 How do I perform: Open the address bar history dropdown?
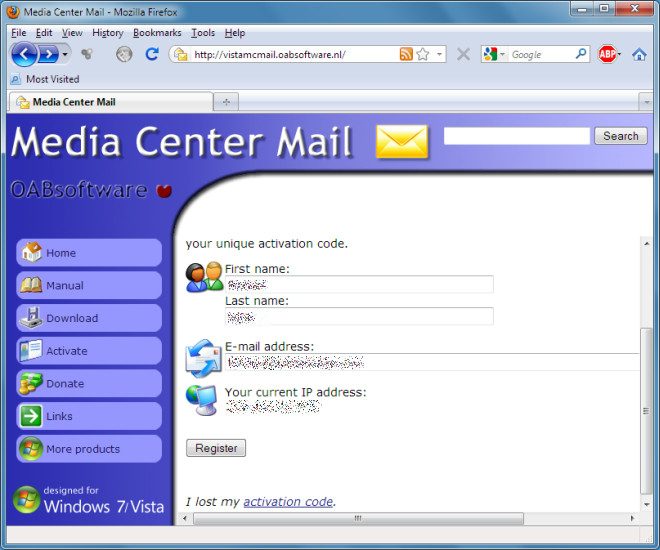click(439, 54)
